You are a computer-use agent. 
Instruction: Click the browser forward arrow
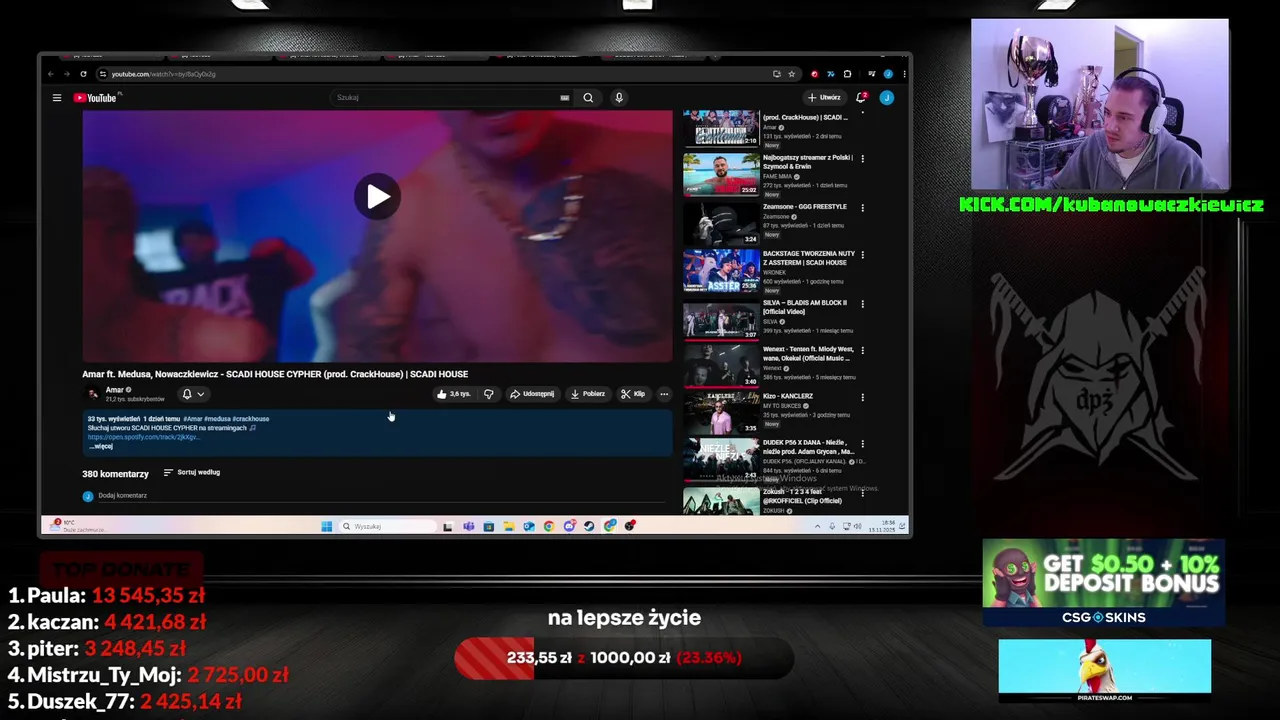[x=67, y=74]
